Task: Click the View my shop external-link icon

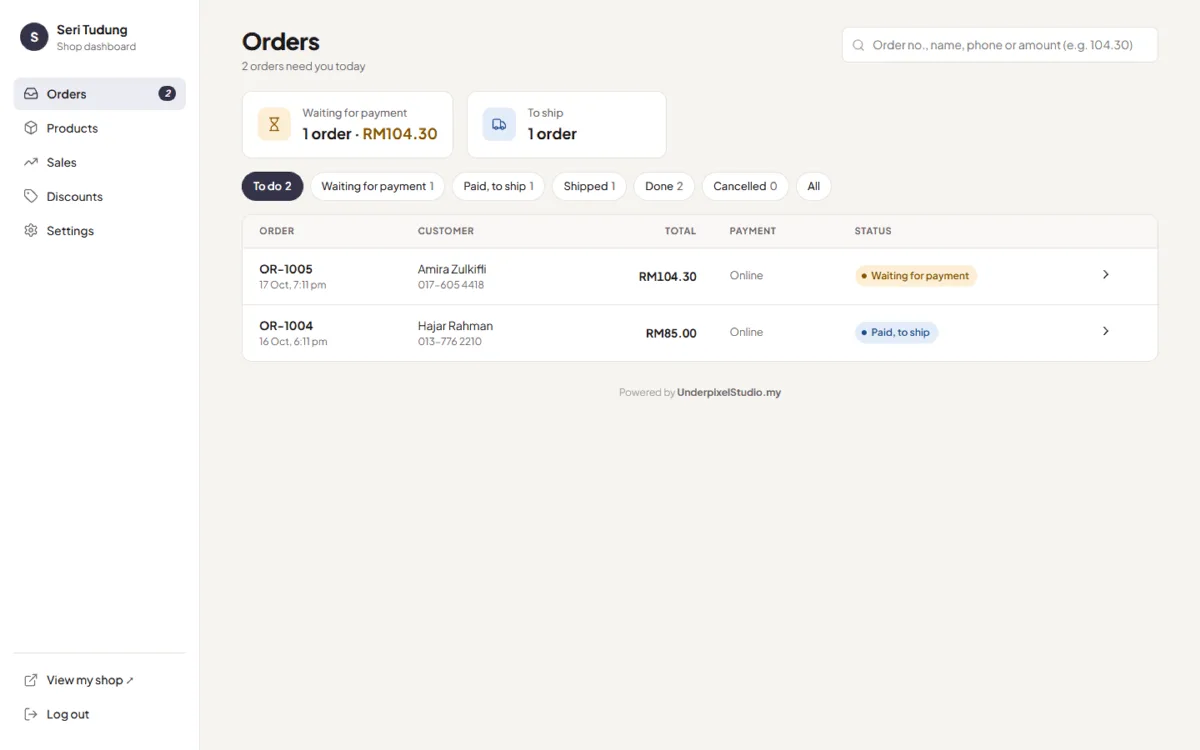Action: click(31, 680)
